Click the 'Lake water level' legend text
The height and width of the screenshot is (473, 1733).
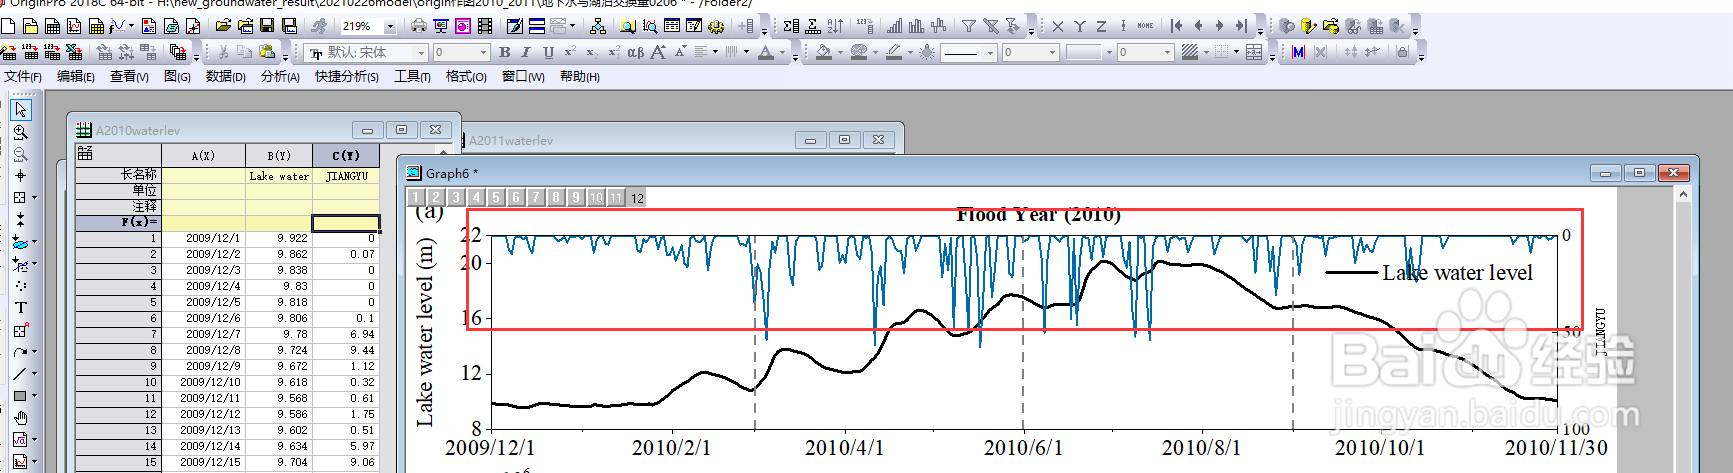click(x=1457, y=272)
